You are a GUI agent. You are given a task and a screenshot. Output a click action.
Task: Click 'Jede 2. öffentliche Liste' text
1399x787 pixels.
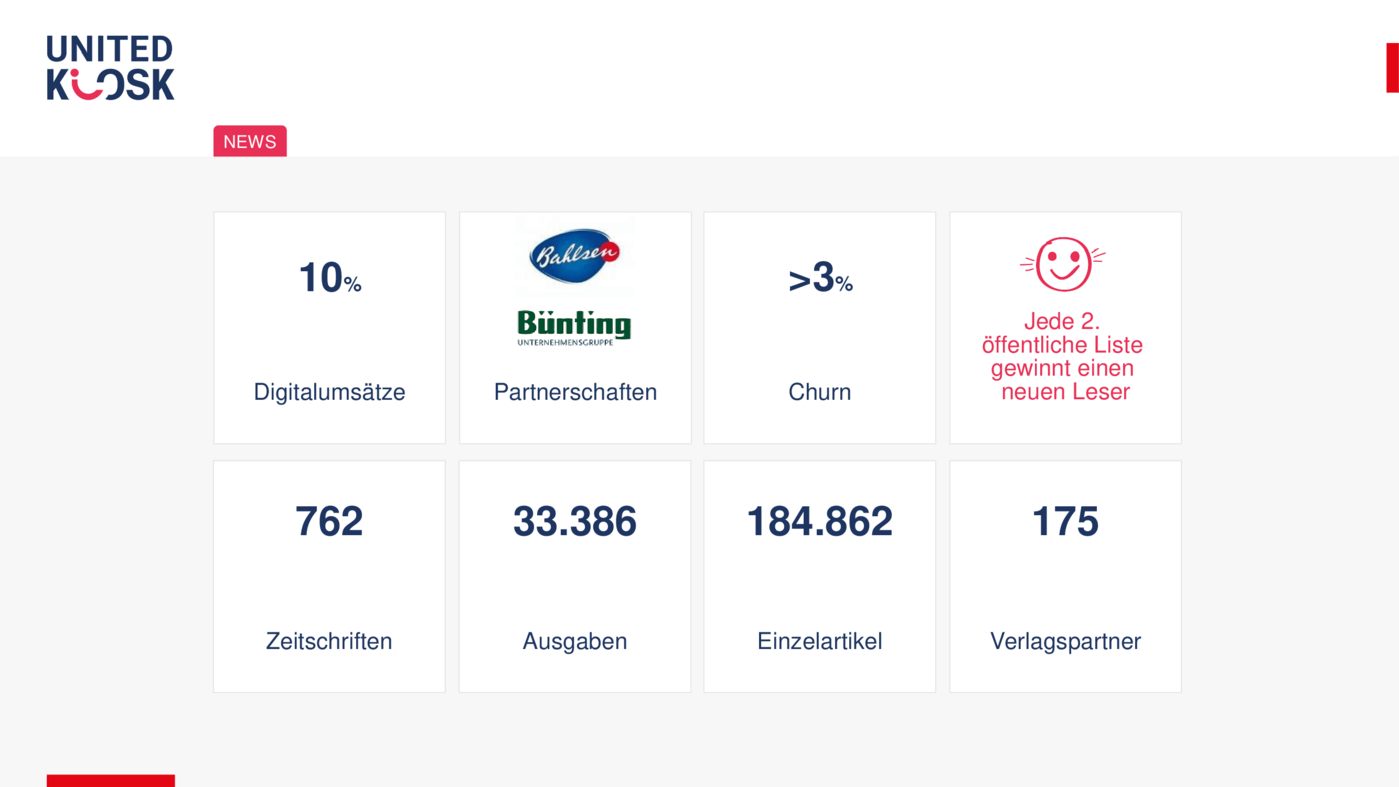(x=1062, y=333)
